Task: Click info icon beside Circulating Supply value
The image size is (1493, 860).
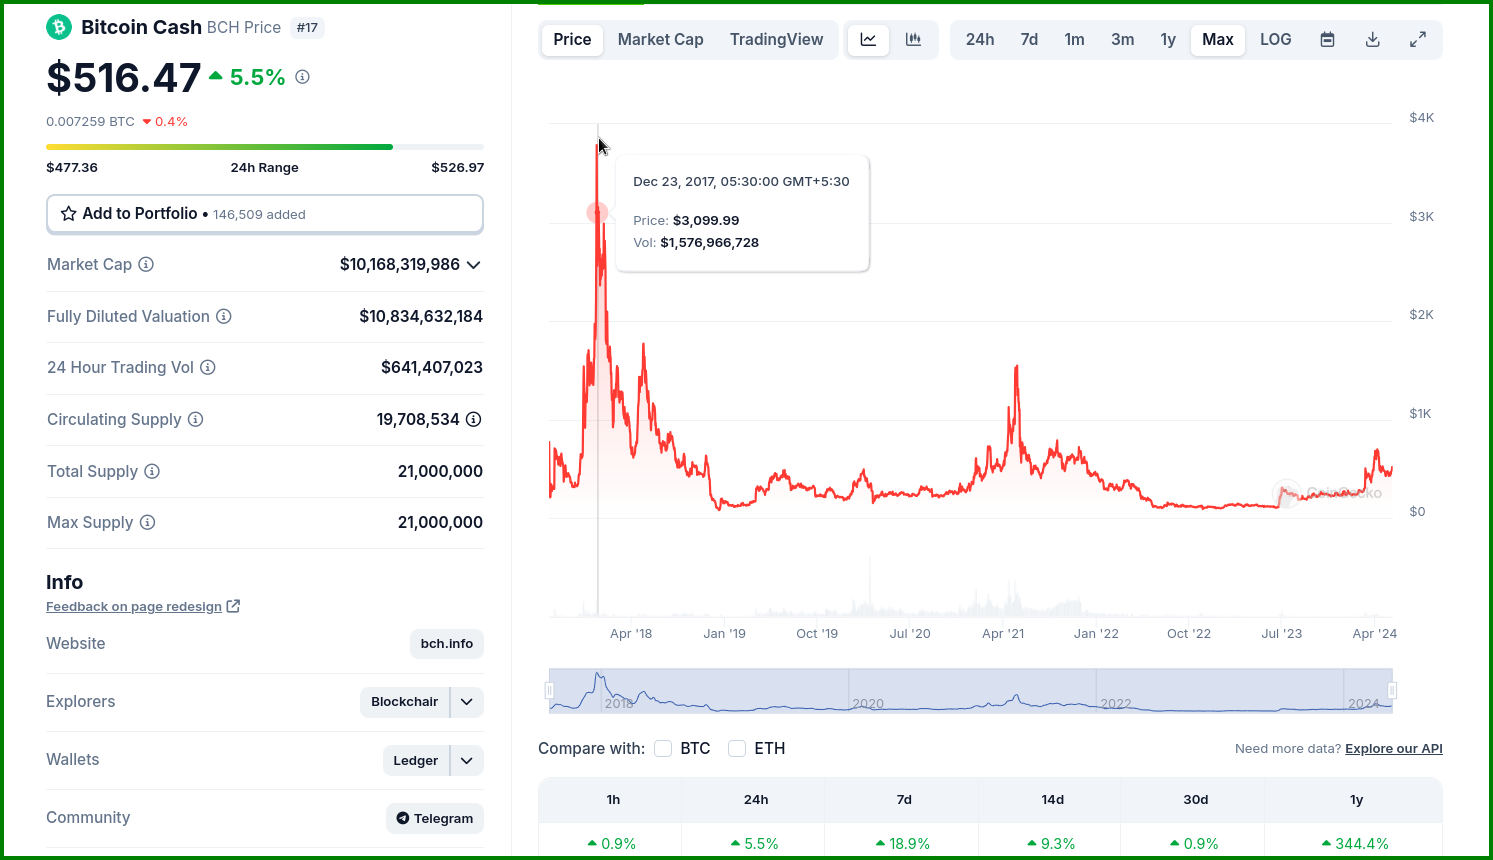Action: click(474, 419)
